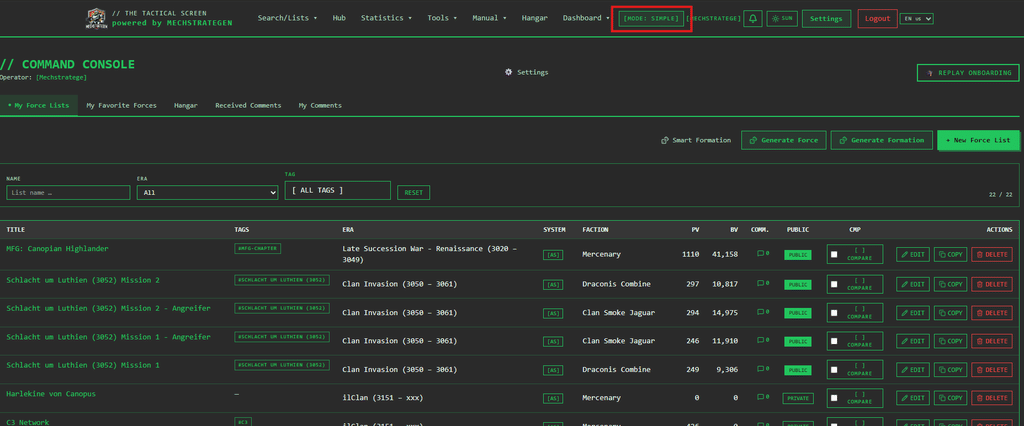
Task: Copy the Draconis Combine 'Mission 1' list
Action: (x=950, y=370)
